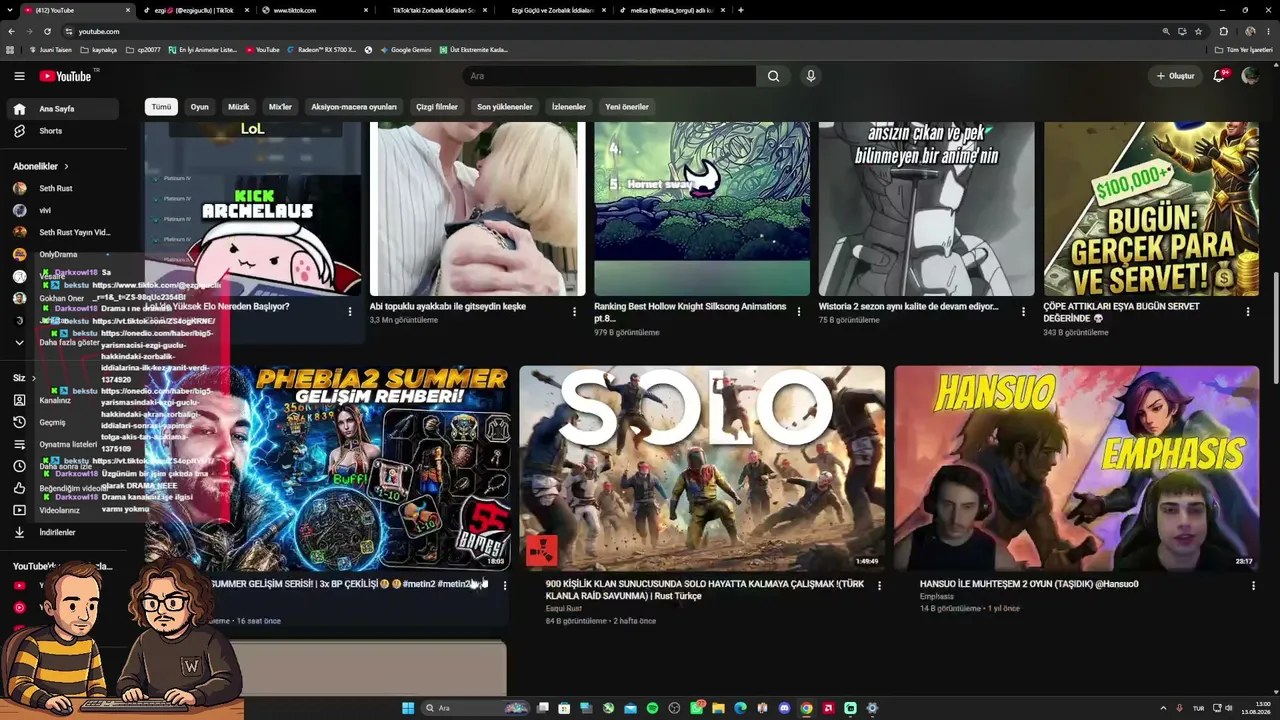Click the address bar showing youtube.com
Viewport: 1280px width, 720px height.
tap(600, 32)
